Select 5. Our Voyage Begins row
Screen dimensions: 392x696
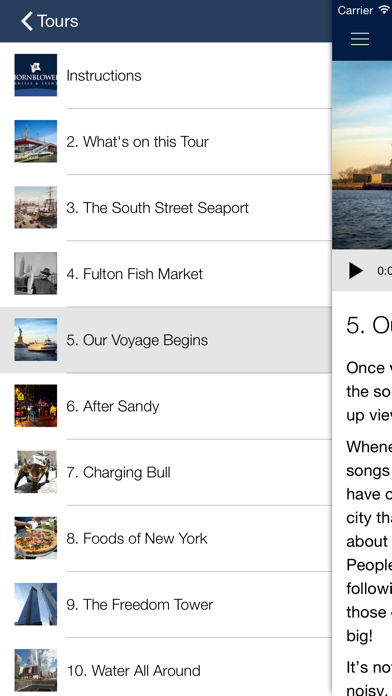pyautogui.click(x=166, y=340)
